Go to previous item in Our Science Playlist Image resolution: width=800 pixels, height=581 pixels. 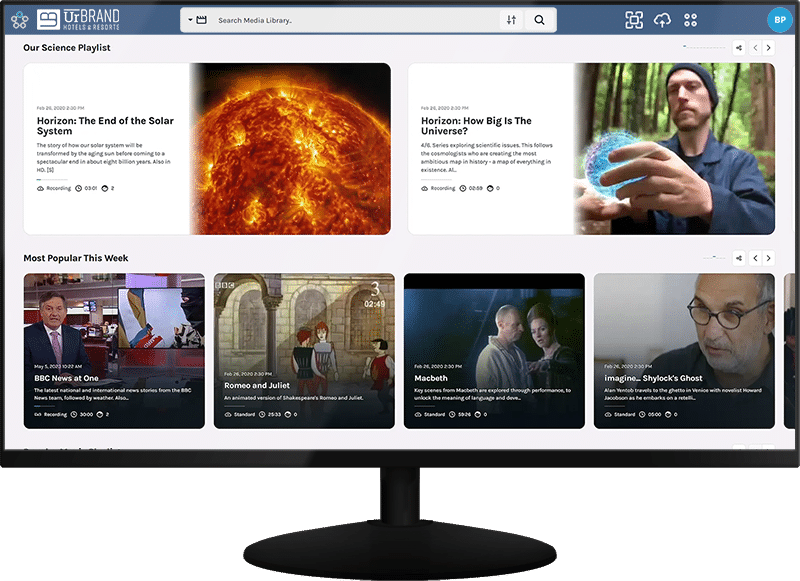tap(756, 48)
